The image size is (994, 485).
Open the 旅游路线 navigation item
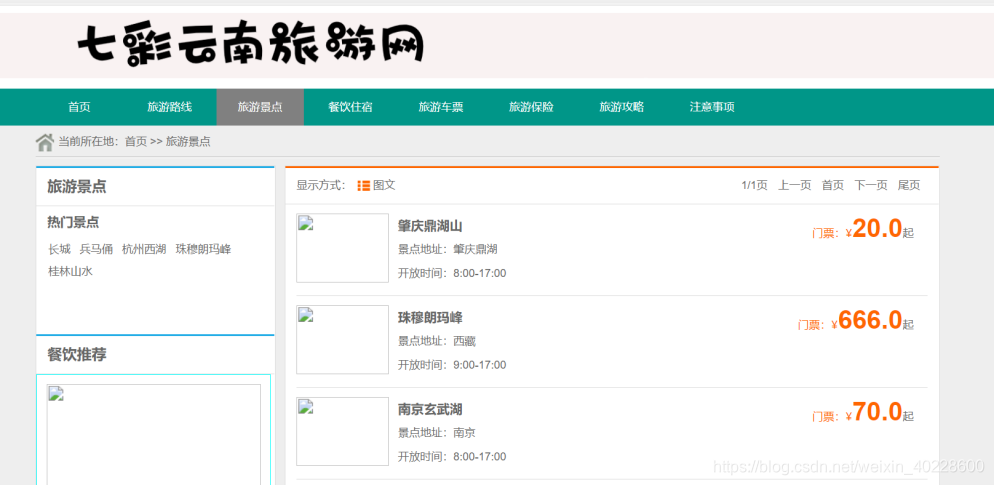pos(169,107)
